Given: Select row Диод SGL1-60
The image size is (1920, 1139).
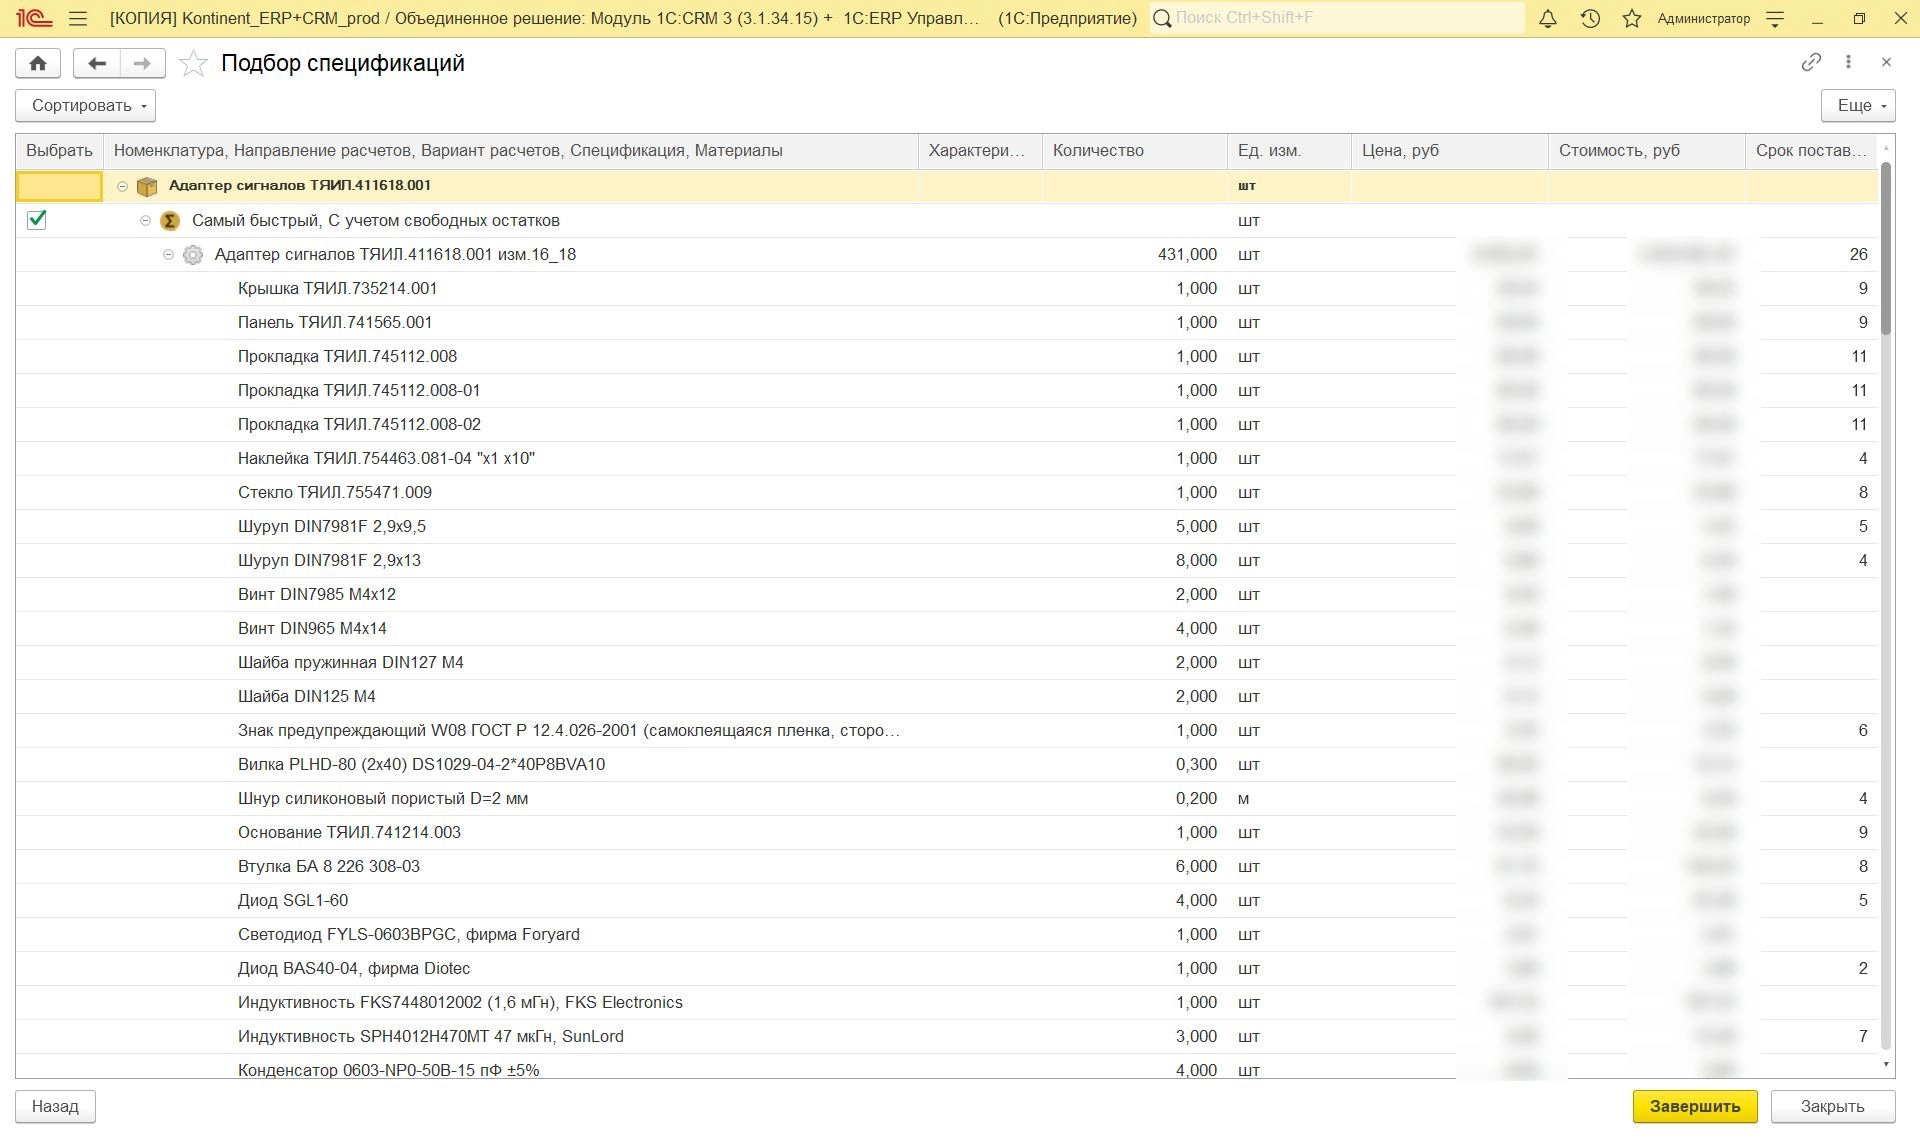Looking at the screenshot, I should click(947, 901).
